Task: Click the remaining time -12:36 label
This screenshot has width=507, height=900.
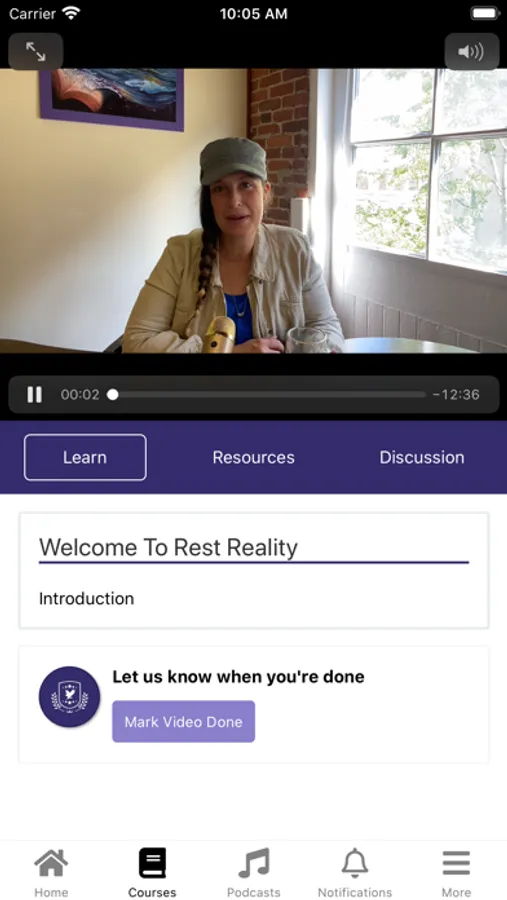Action: (456, 394)
